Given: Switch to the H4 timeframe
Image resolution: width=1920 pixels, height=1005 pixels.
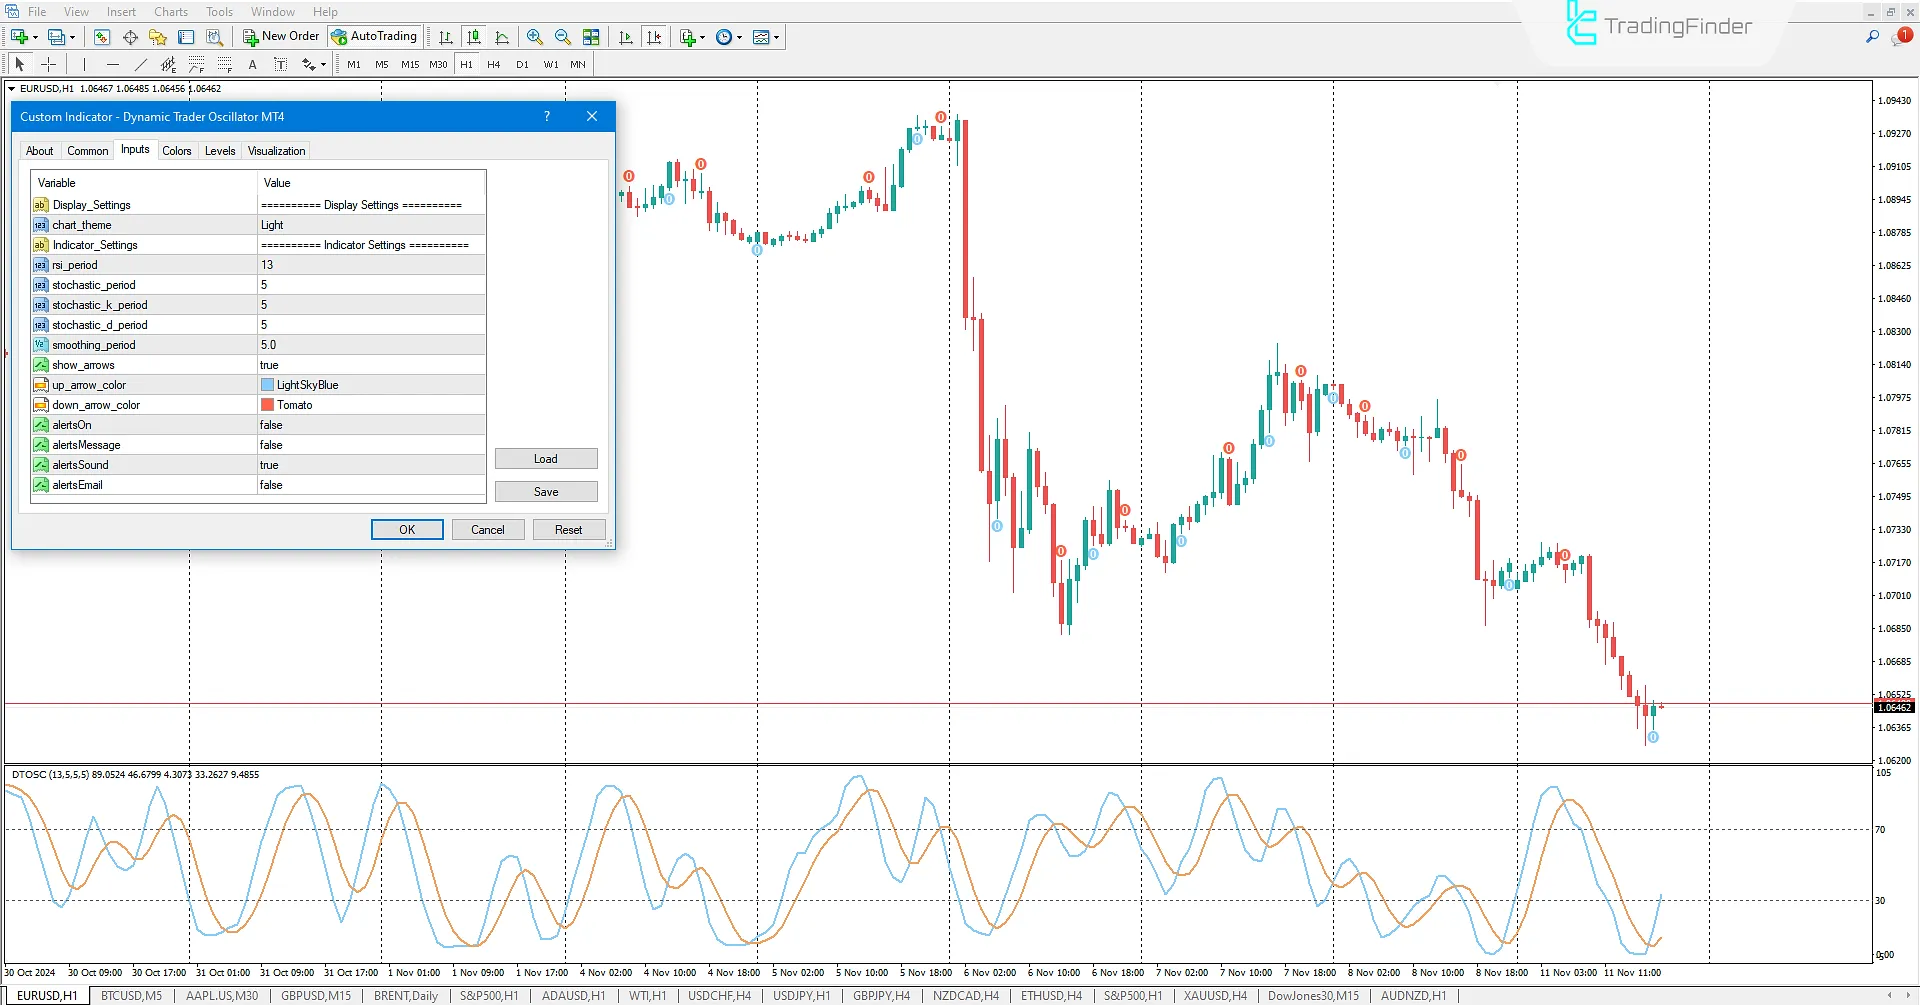Looking at the screenshot, I should (494, 64).
